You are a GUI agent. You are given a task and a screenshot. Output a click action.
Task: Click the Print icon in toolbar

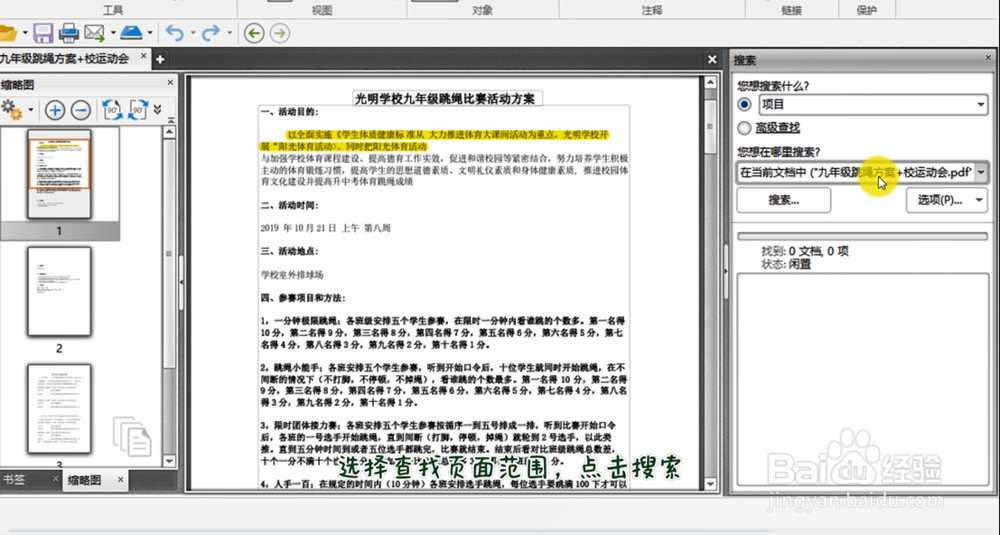(x=68, y=33)
